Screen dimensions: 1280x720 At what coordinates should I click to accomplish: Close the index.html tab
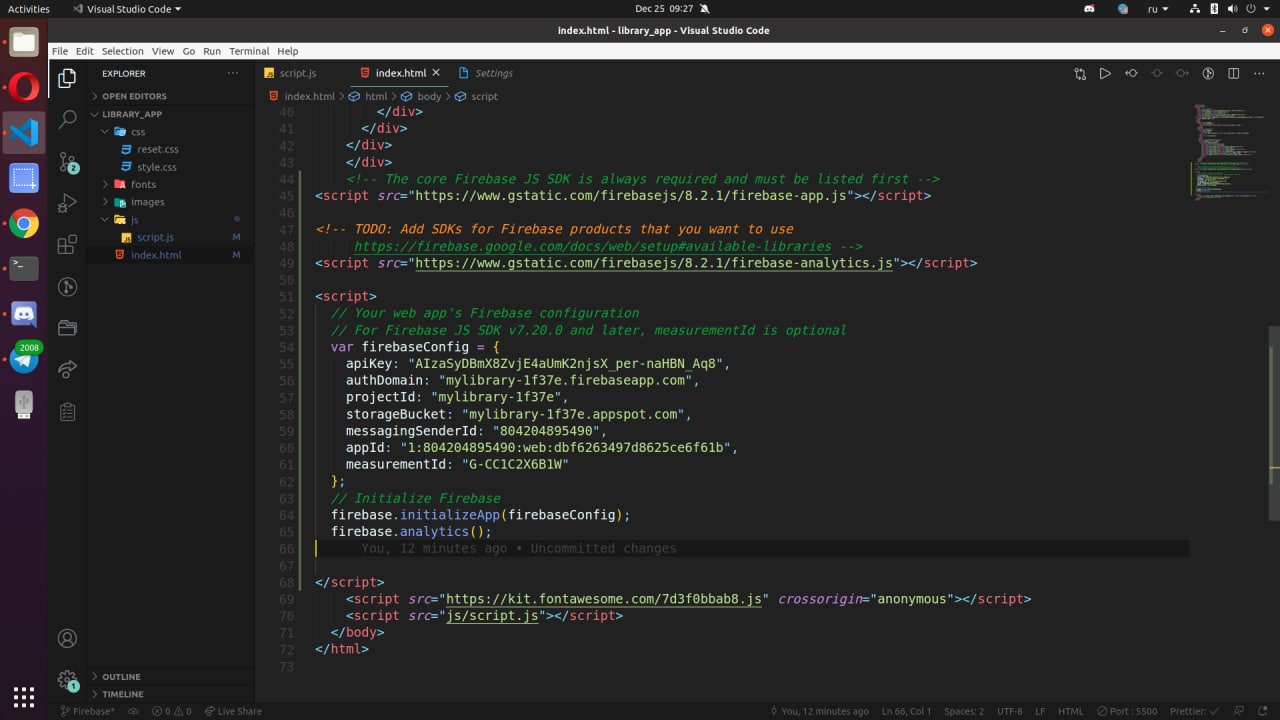pyautogui.click(x=436, y=73)
